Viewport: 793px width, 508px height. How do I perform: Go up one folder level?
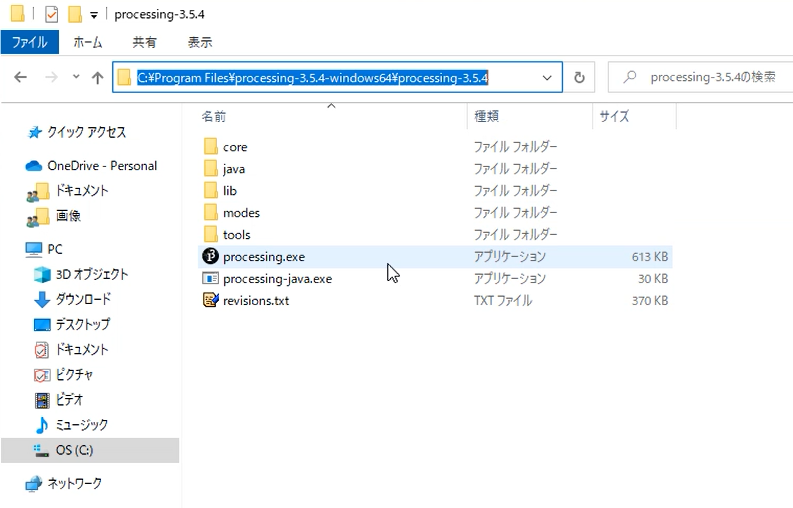[x=98, y=77]
